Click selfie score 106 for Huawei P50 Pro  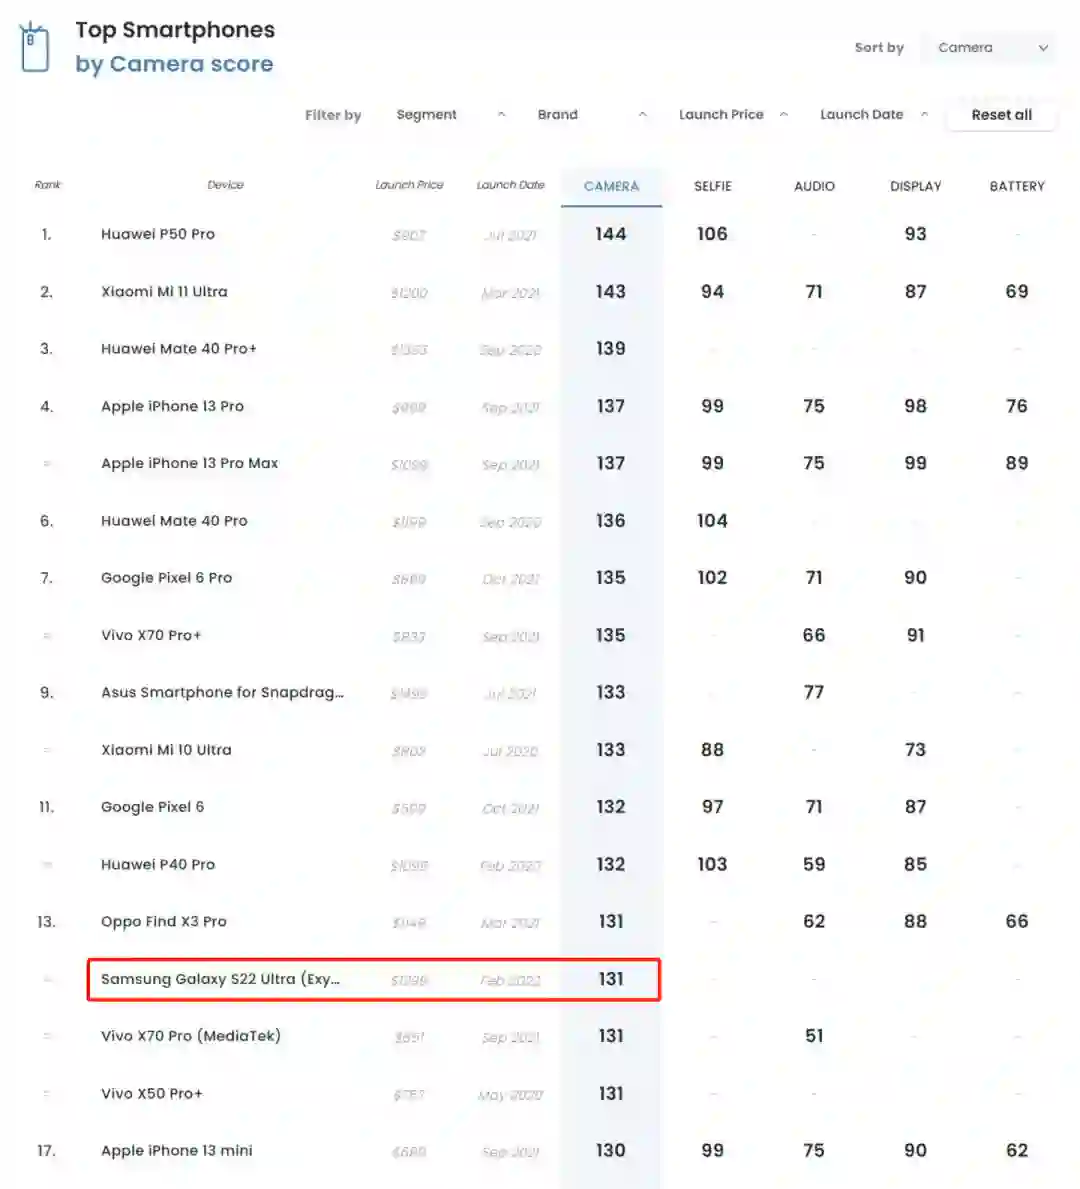tap(712, 234)
